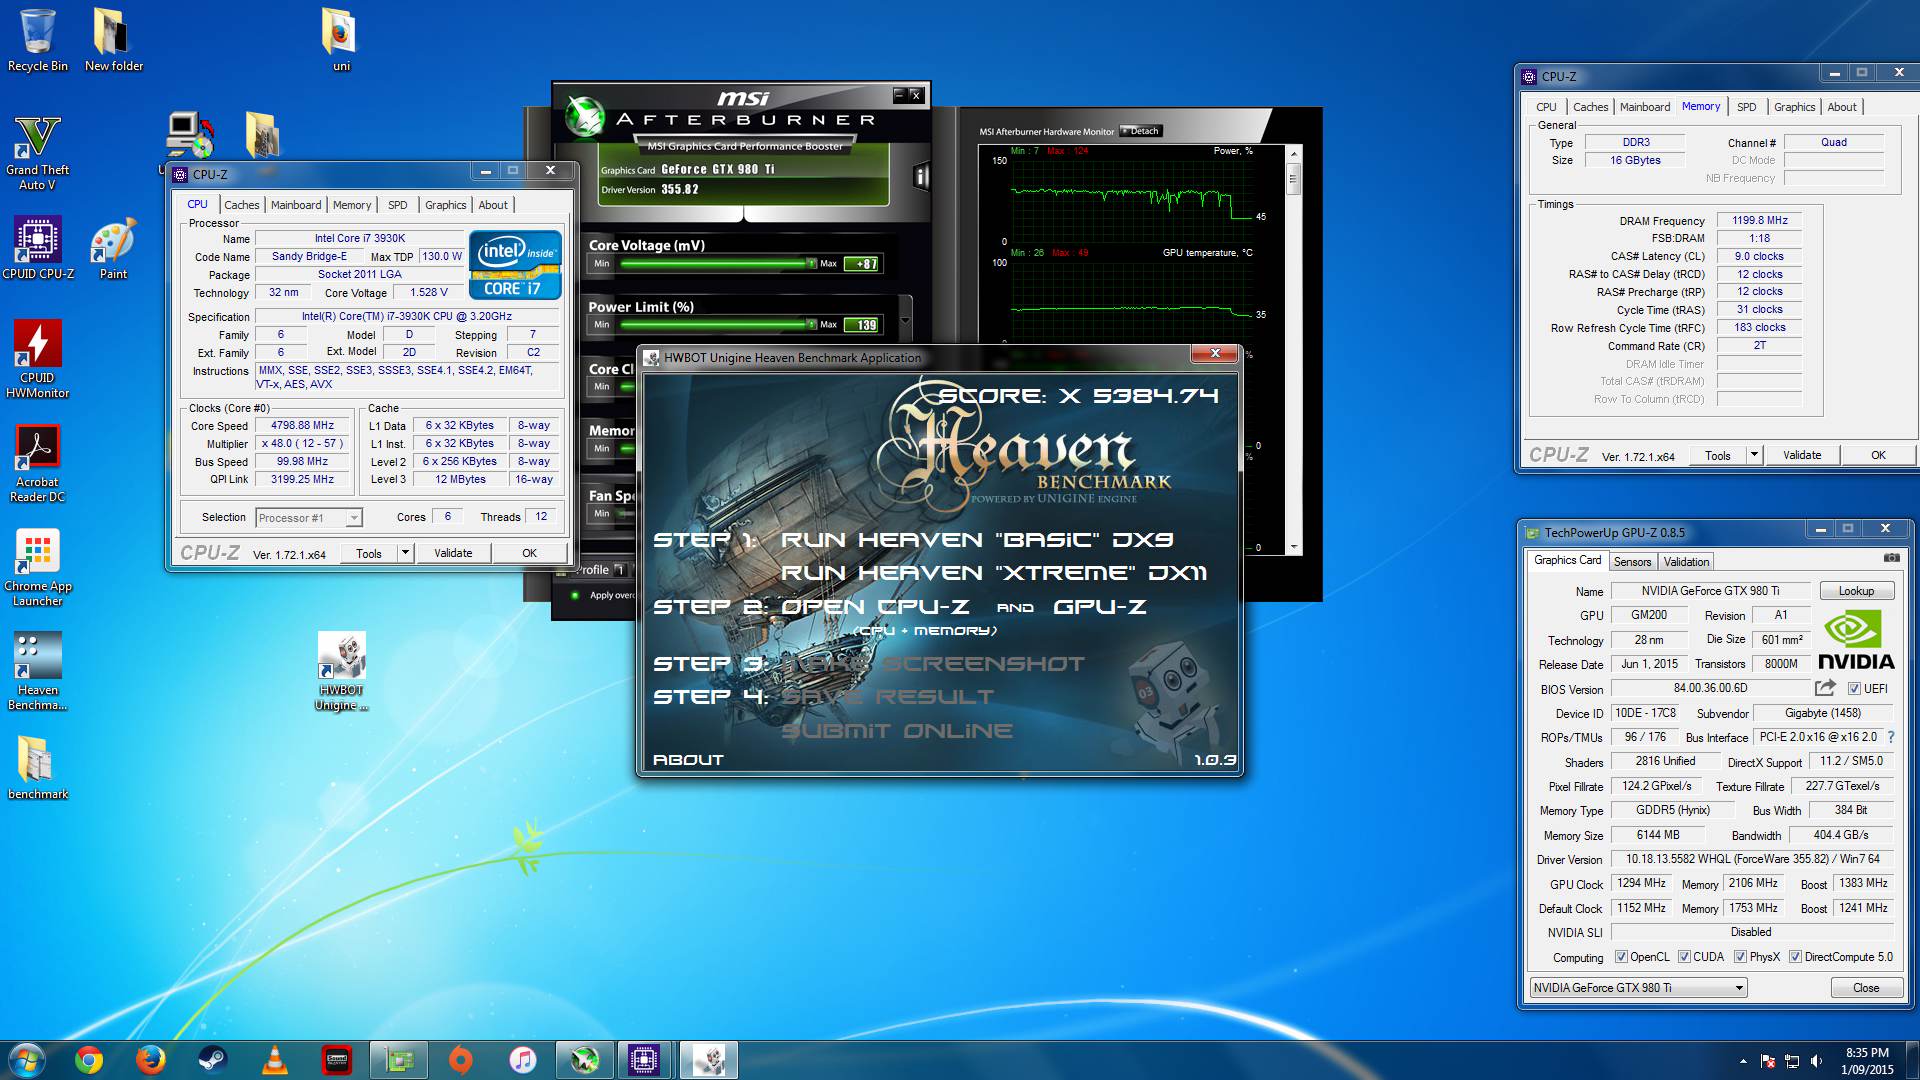Click the Power Limit slider in Afterburner
The height and width of the screenshot is (1080, 1920).
pyautogui.click(x=718, y=325)
